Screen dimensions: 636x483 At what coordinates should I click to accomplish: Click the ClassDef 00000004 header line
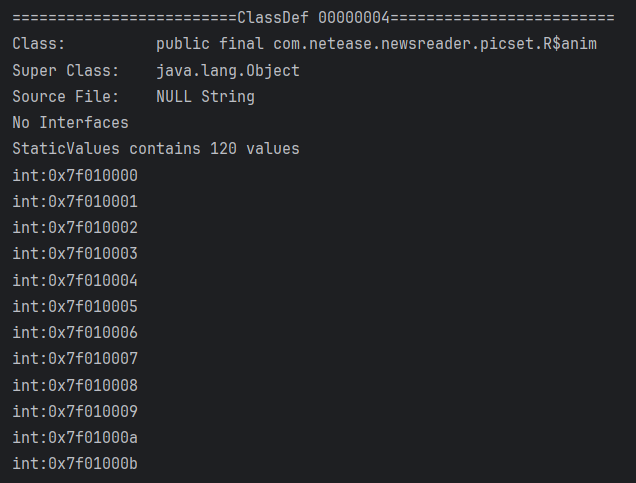(313, 18)
